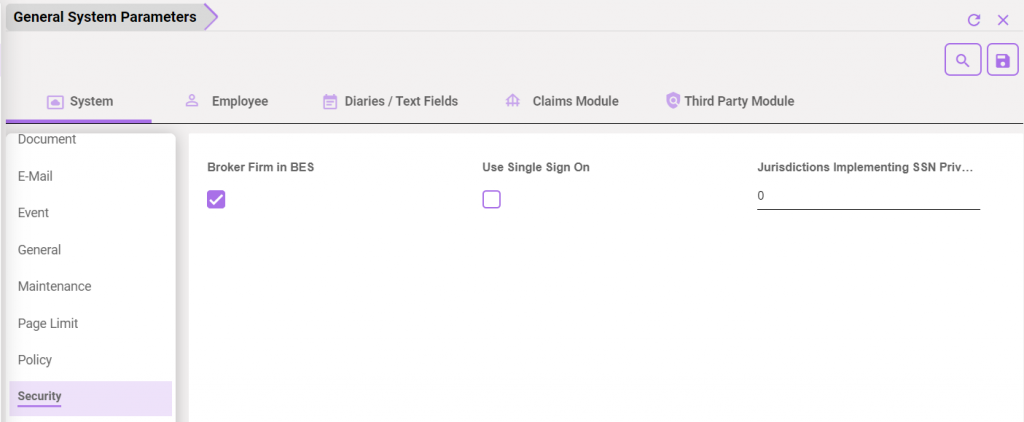The width and height of the screenshot is (1024, 422).
Task: Click the Third Party Module shield icon
Action: coord(673,101)
